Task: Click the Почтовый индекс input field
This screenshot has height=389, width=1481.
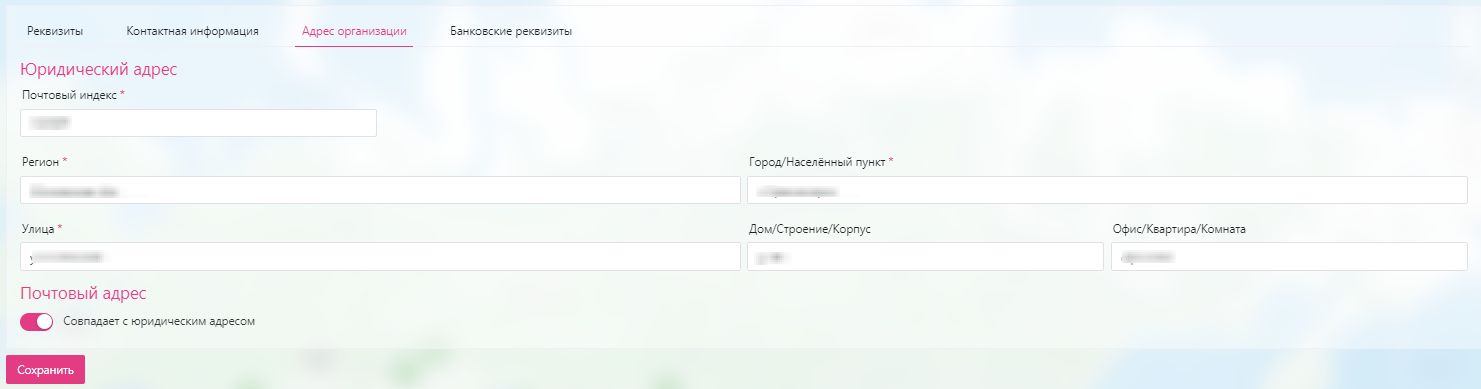Action: pyautogui.click(x=198, y=123)
